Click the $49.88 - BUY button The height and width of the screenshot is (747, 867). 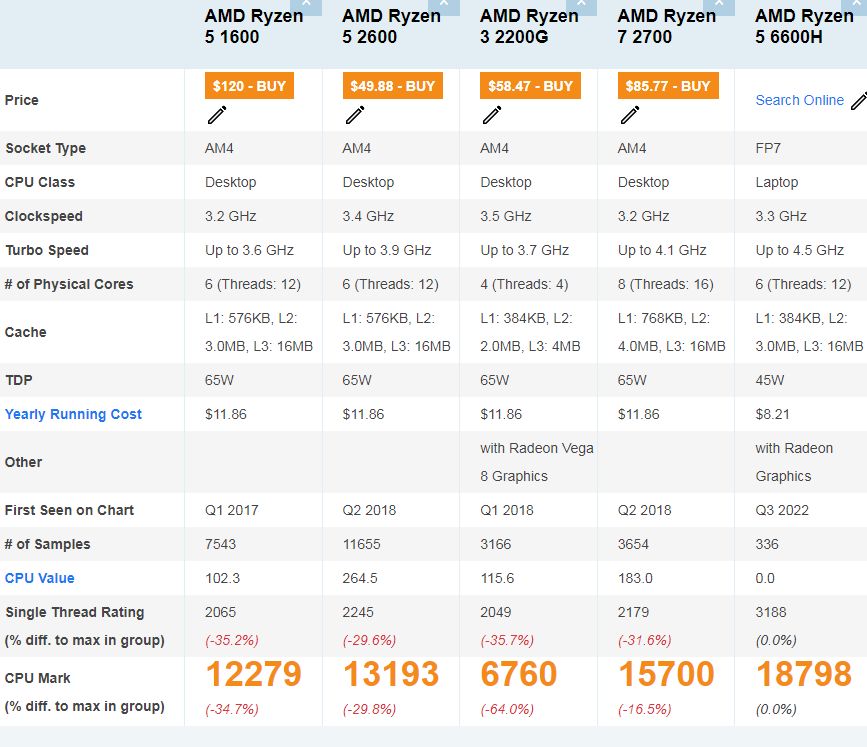point(393,86)
